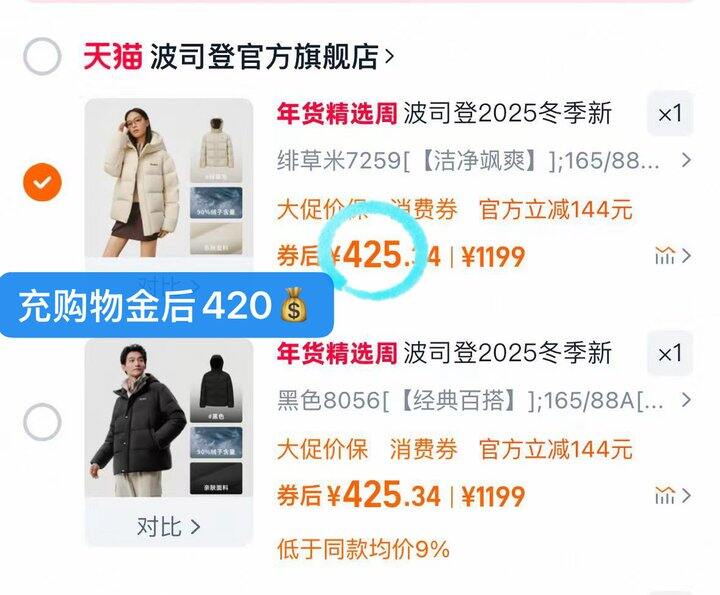Open the black men's jacket thumbnail
Image resolution: width=720 pixels, height=595 pixels.
pyautogui.click(x=169, y=418)
